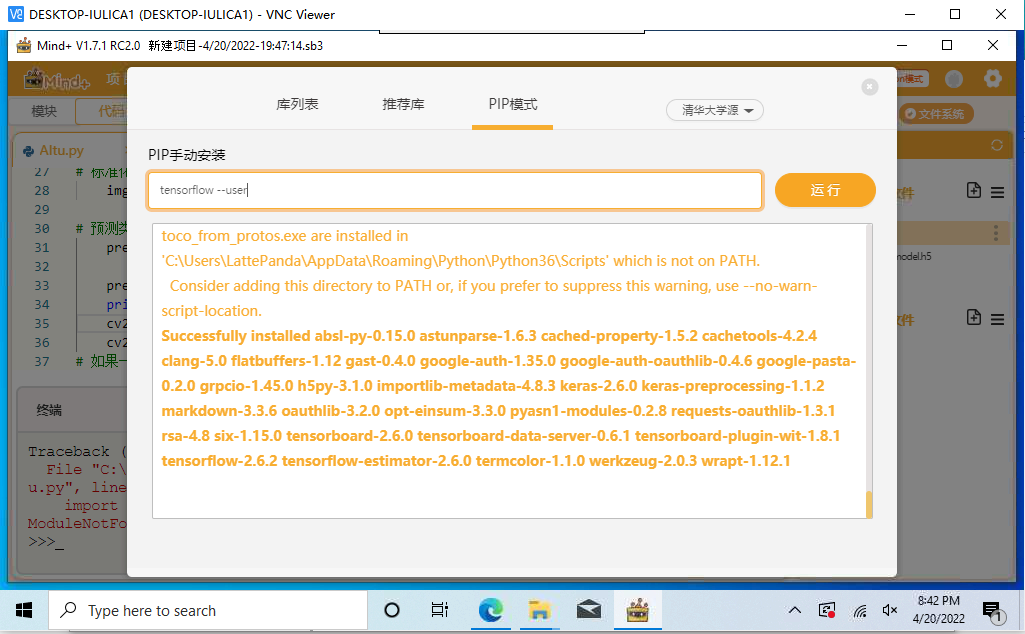Image resolution: width=1025 pixels, height=634 pixels.
Task: Click the model.h5 file entry
Action: pos(914,256)
